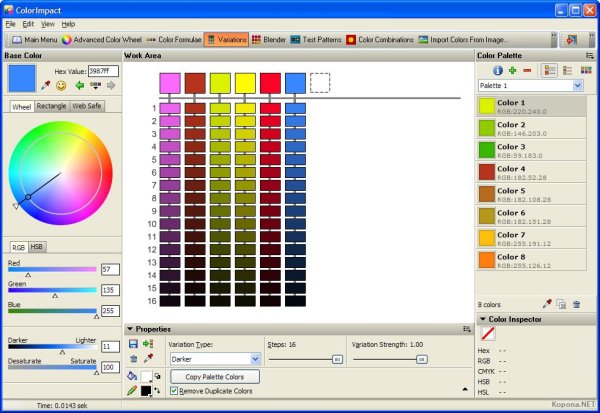The width and height of the screenshot is (600, 413).
Task: Open the Blender tool in toolbar
Action: click(x=268, y=40)
